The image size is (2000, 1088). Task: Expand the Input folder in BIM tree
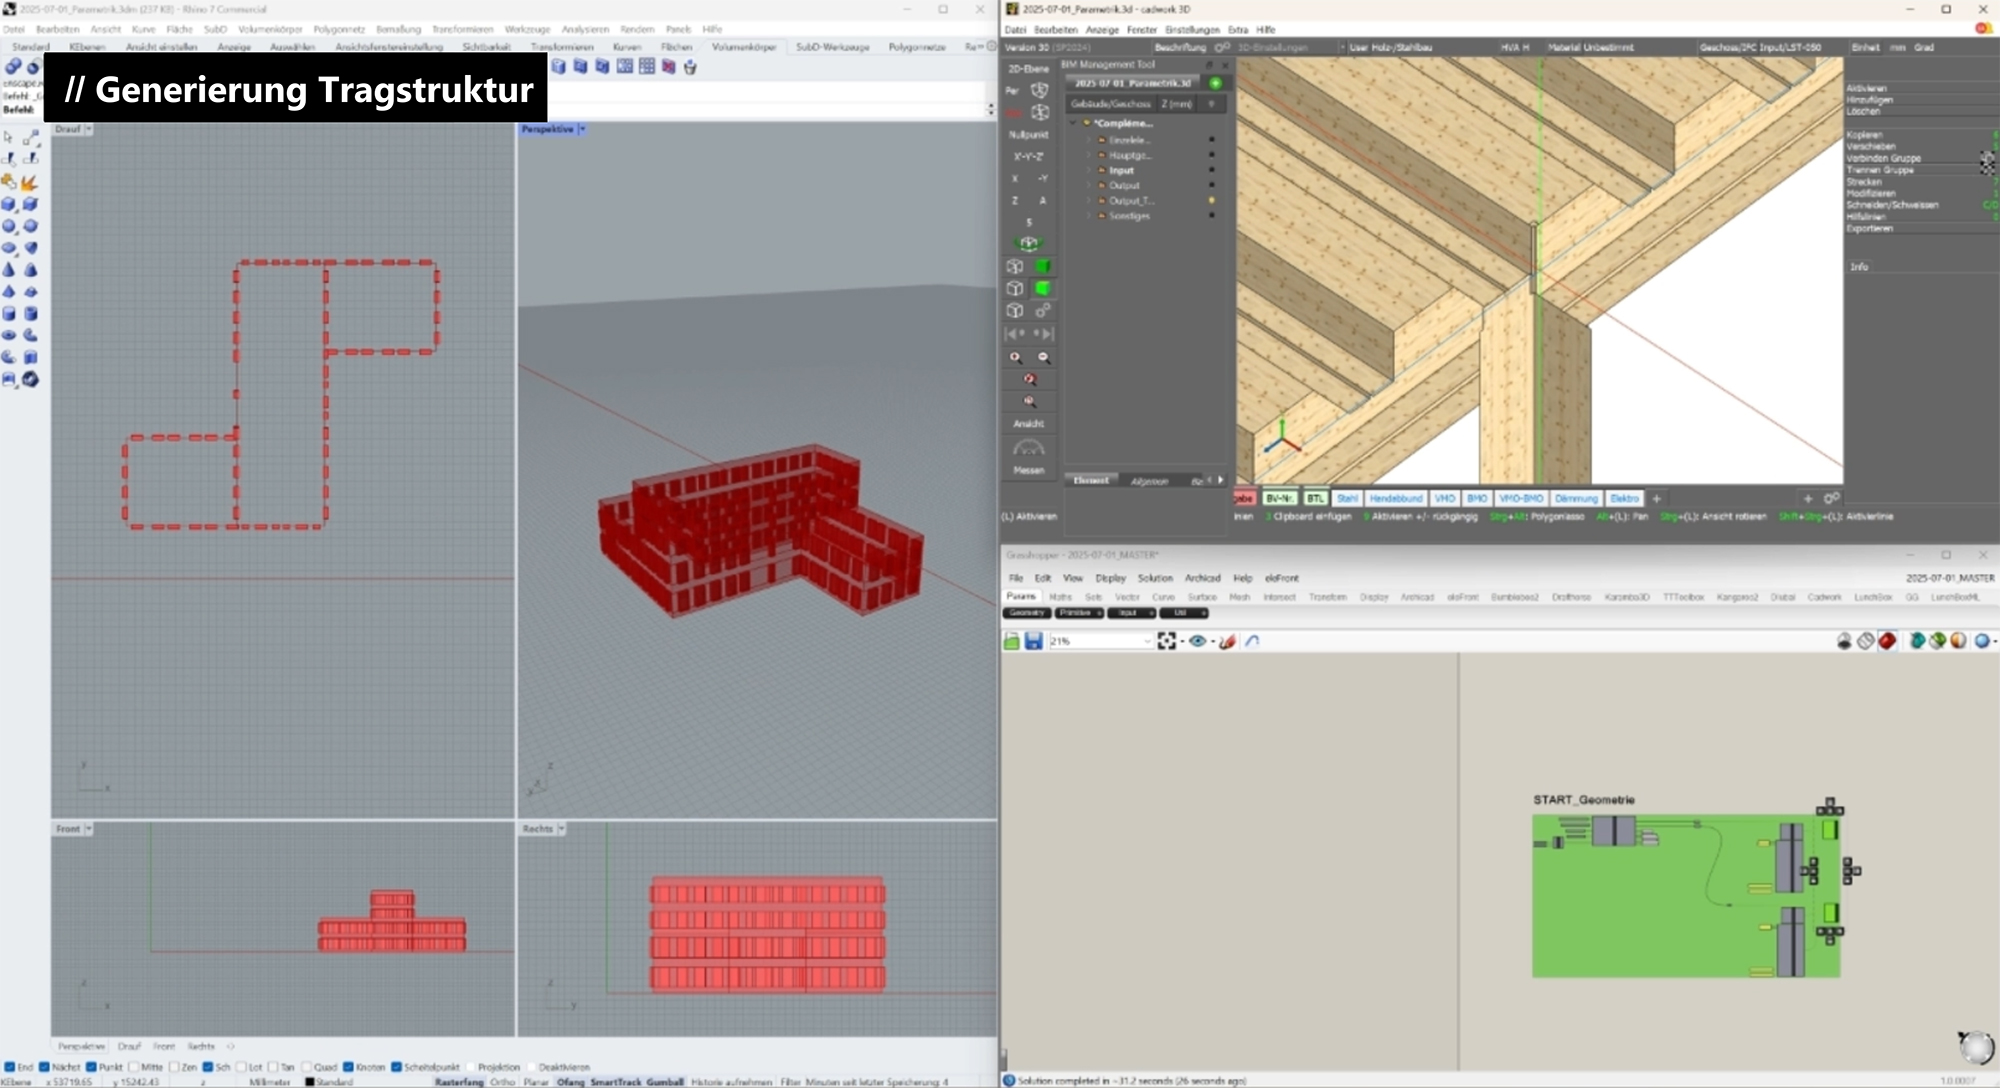1090,171
